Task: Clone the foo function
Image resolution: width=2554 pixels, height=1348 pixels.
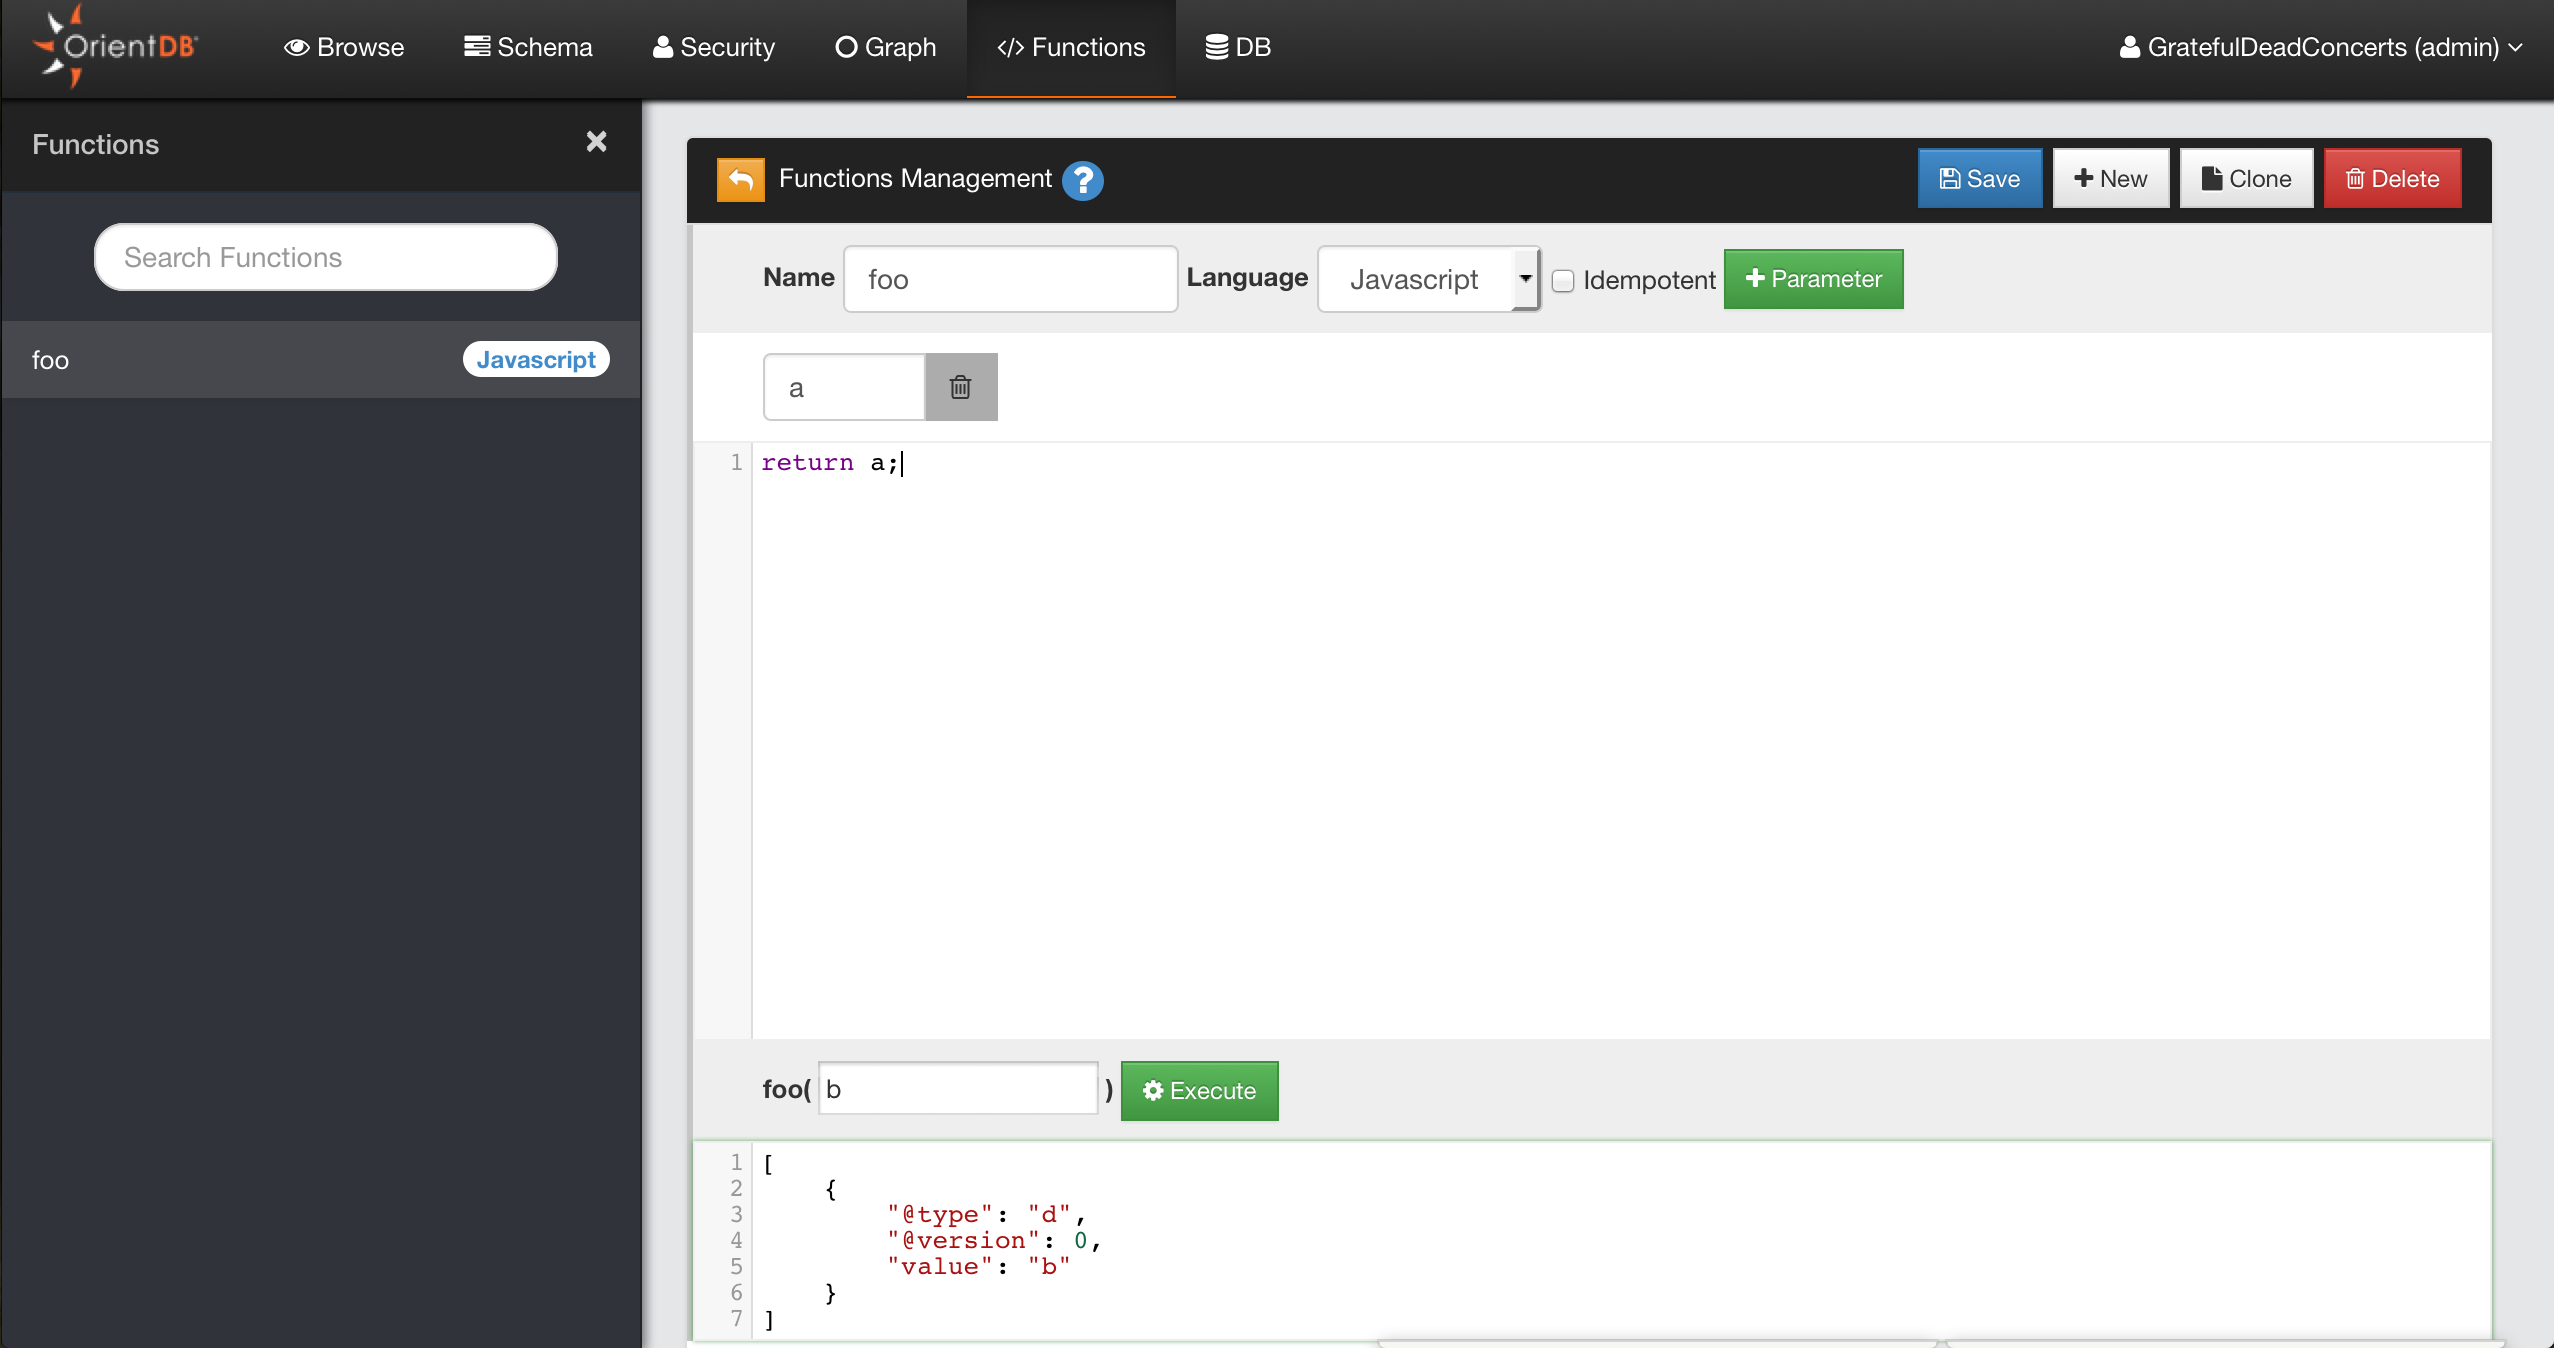Action: (2246, 179)
